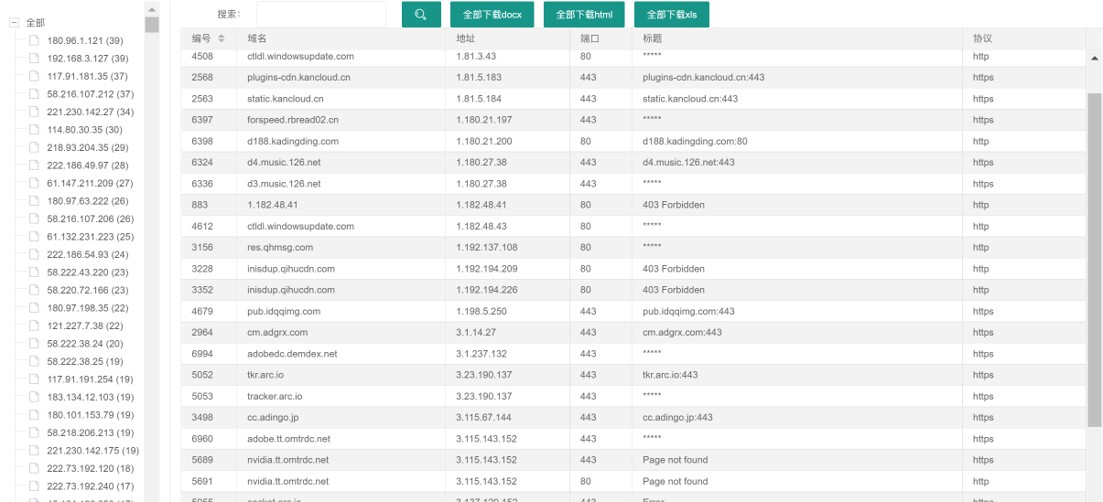This screenshot has width=1103, height=502.
Task: Click scroll-up arrow of the tree panel
Action: tap(152, 9)
